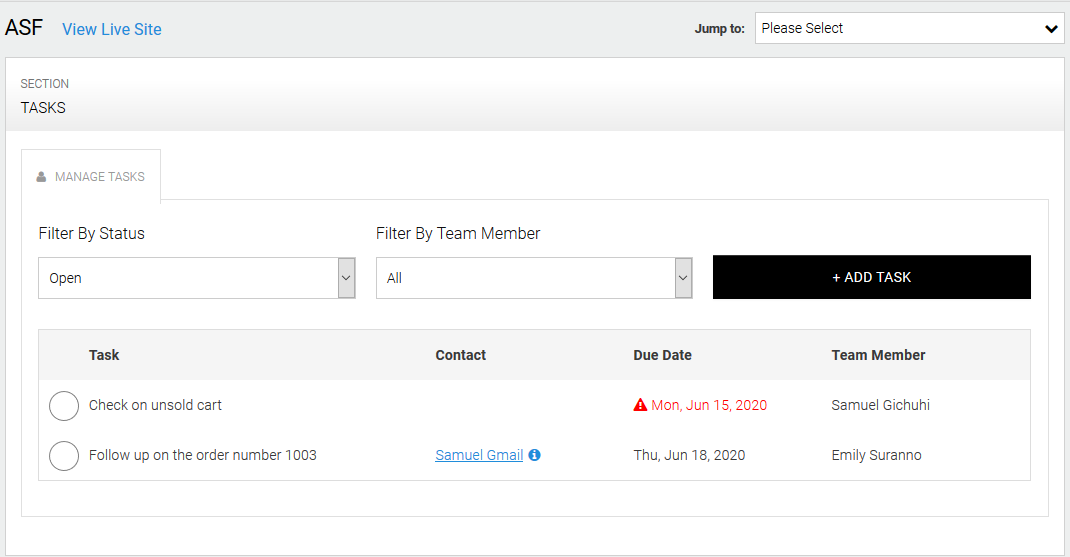Click the Due Date column header
The height and width of the screenshot is (557, 1070).
662,355
